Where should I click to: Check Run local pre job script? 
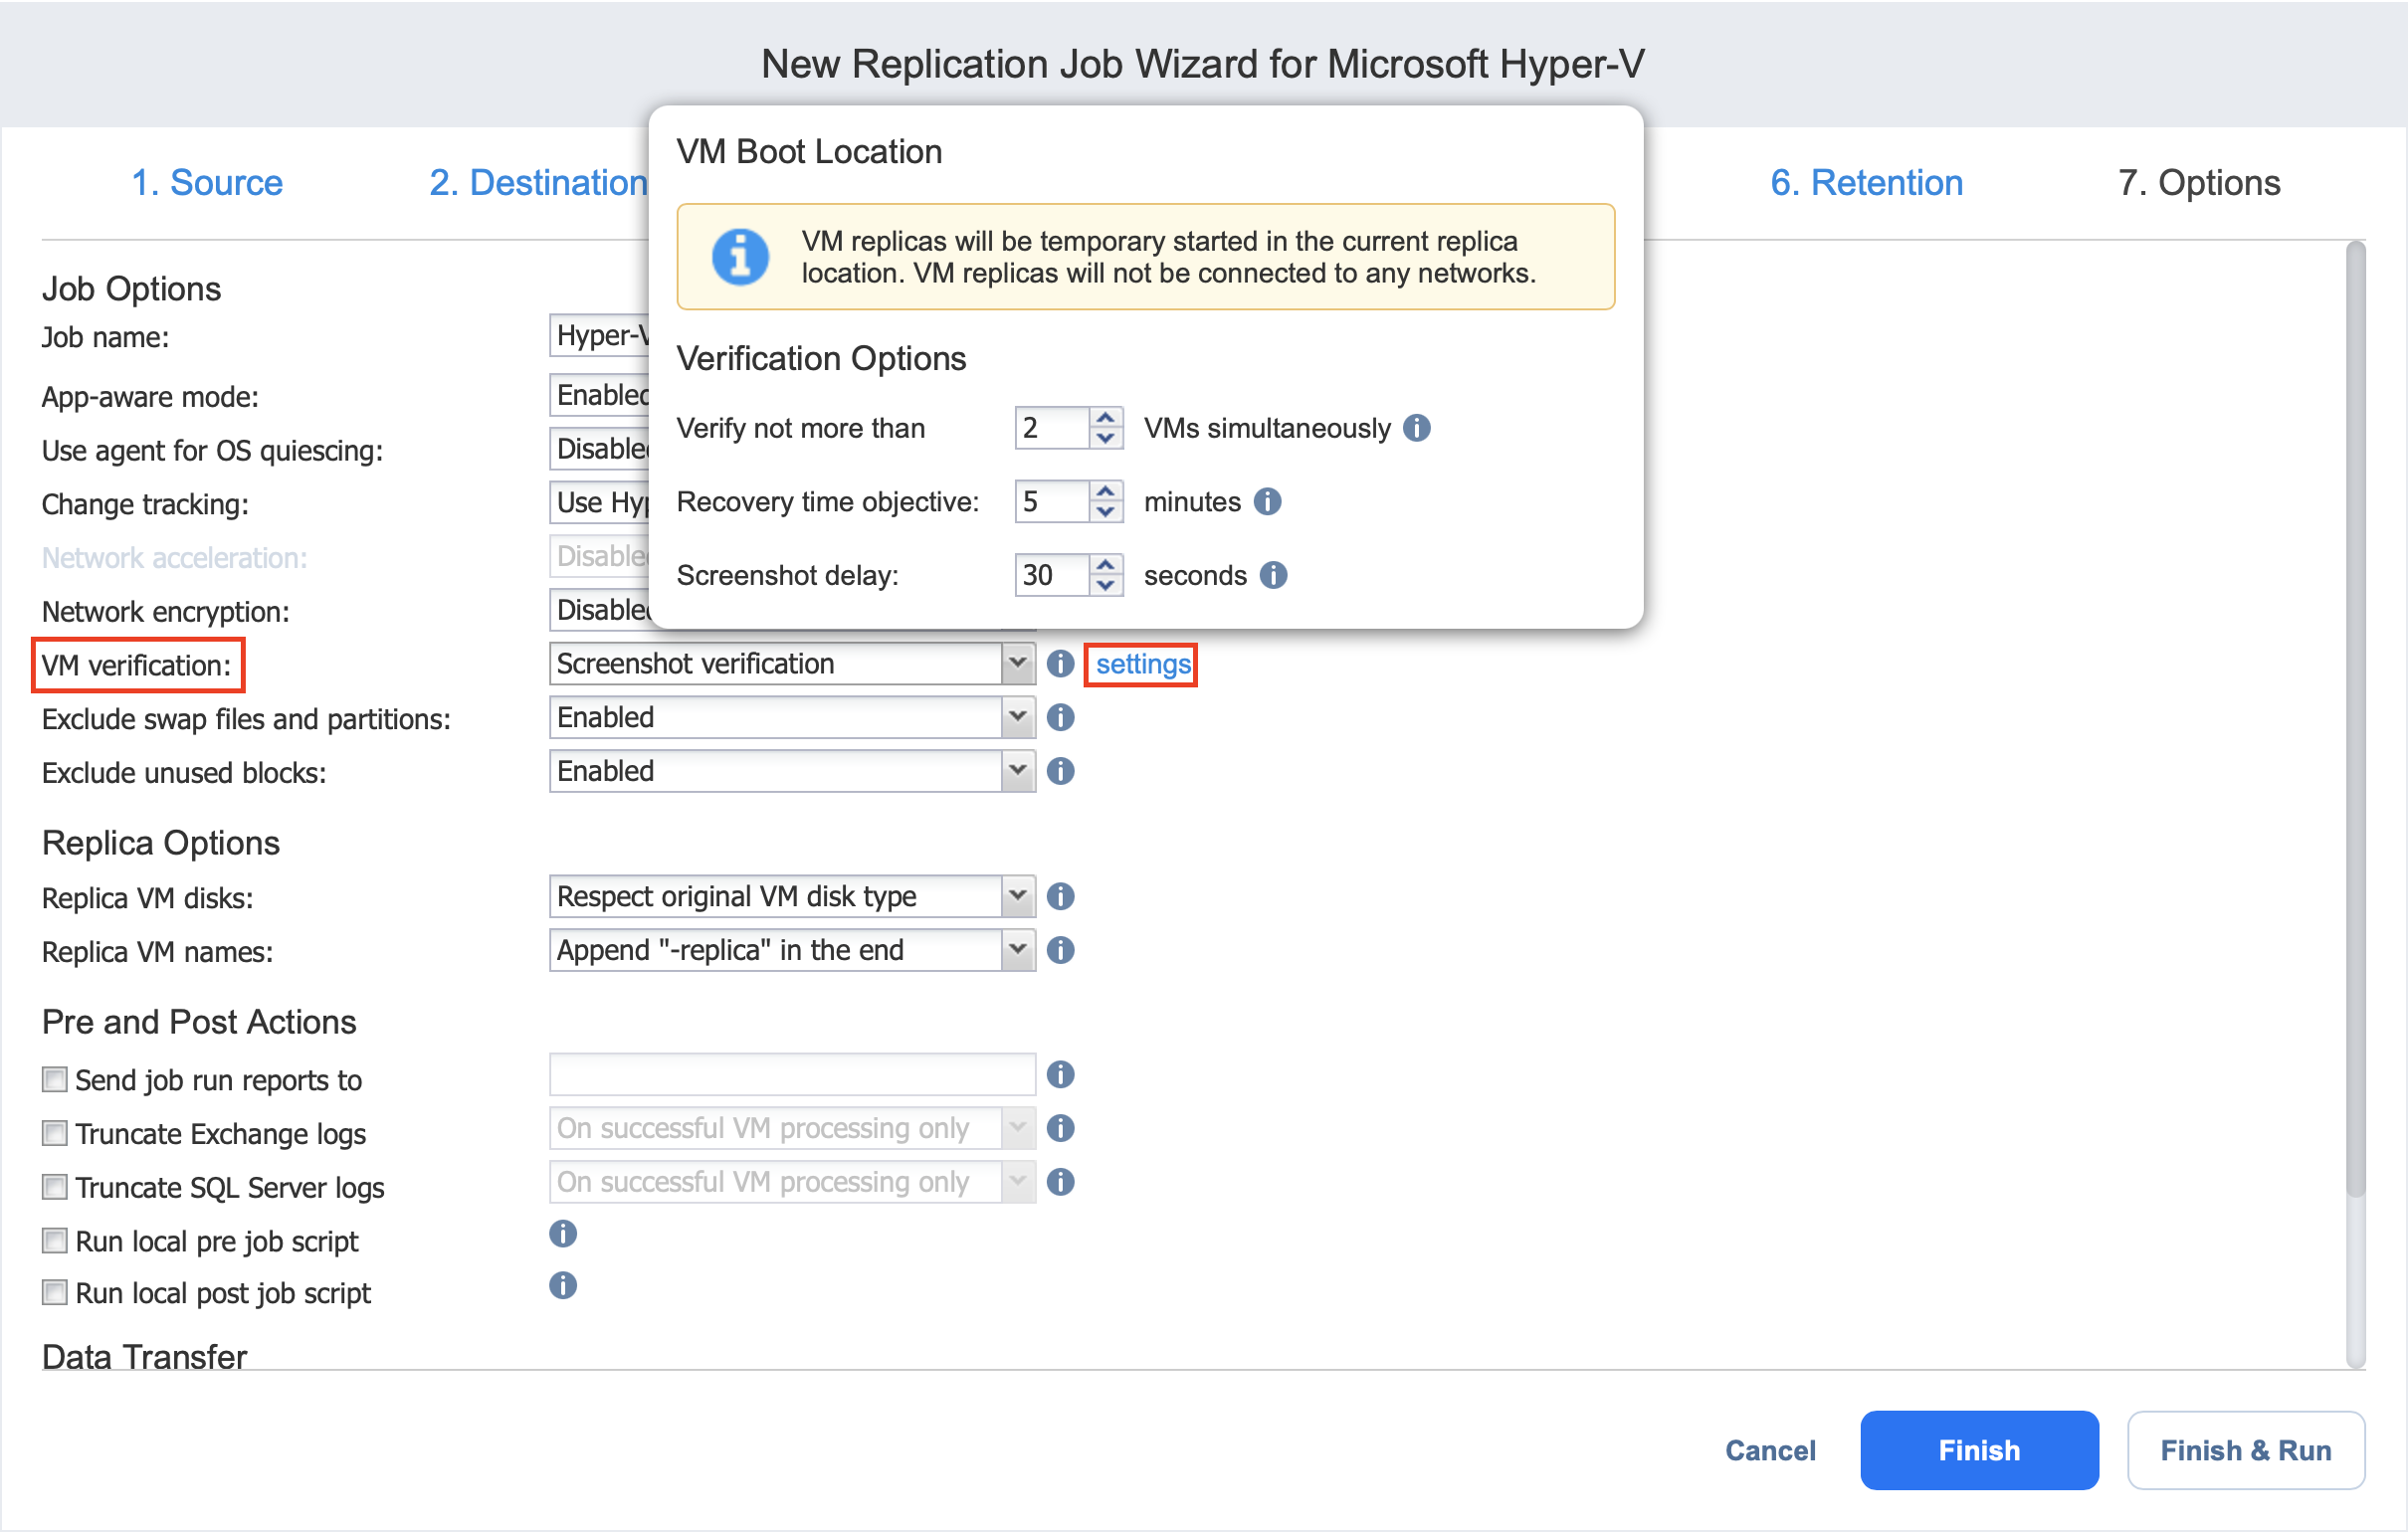click(x=55, y=1241)
